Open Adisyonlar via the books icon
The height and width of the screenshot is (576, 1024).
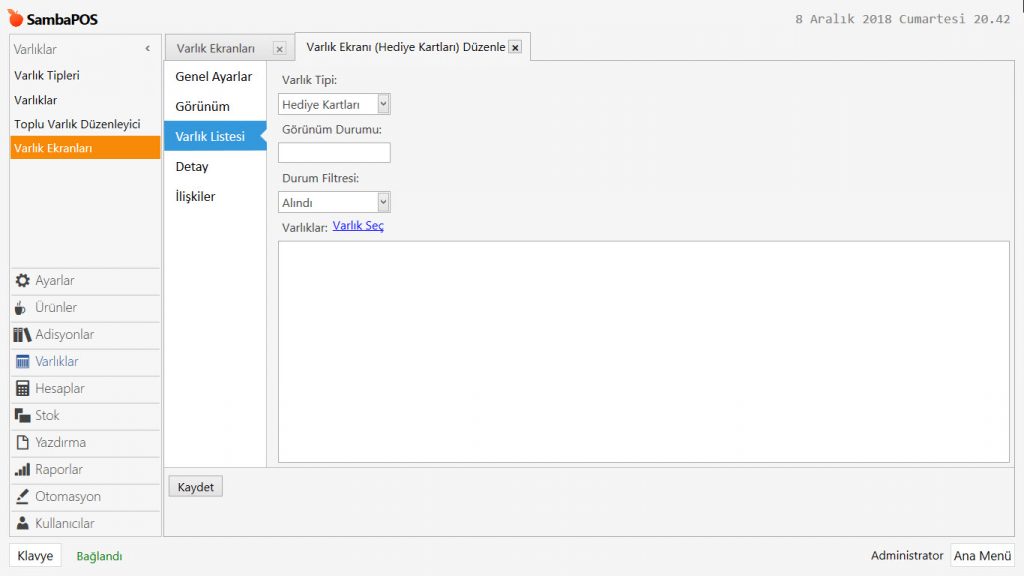22,335
